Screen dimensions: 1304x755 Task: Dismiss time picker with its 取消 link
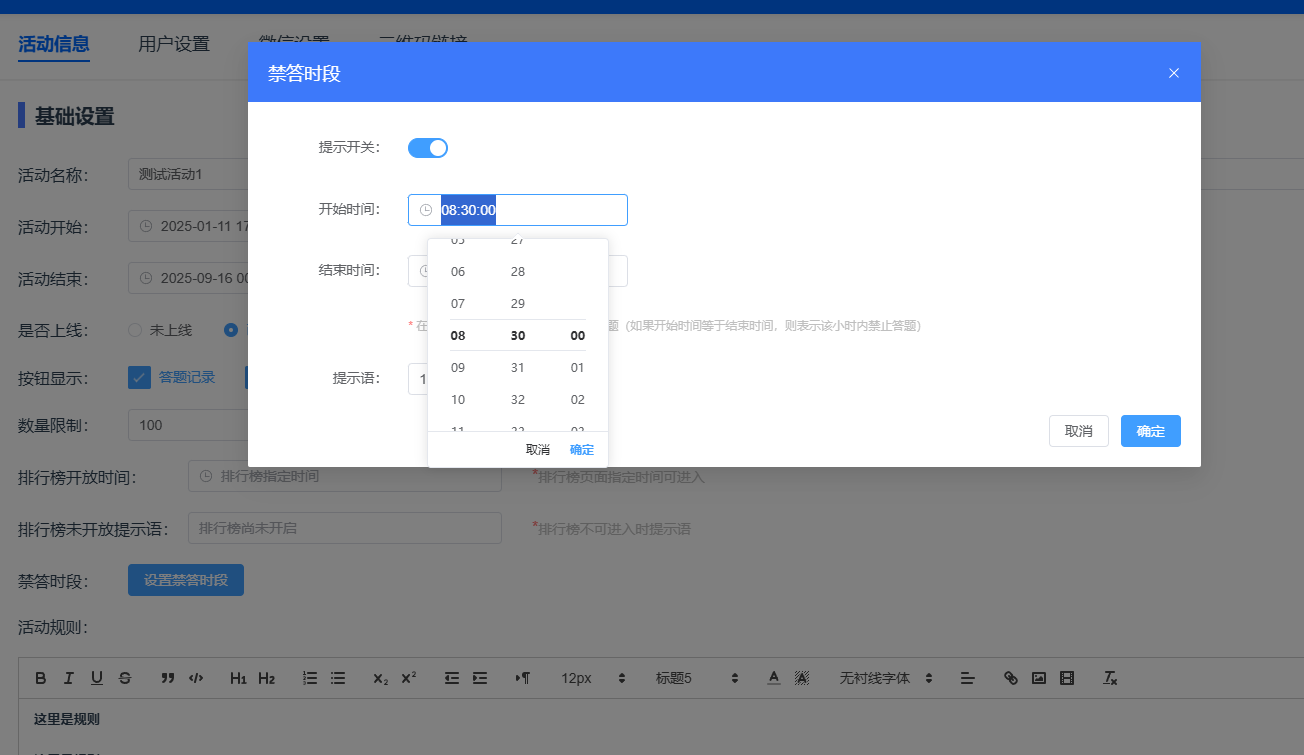pyautogui.click(x=538, y=450)
